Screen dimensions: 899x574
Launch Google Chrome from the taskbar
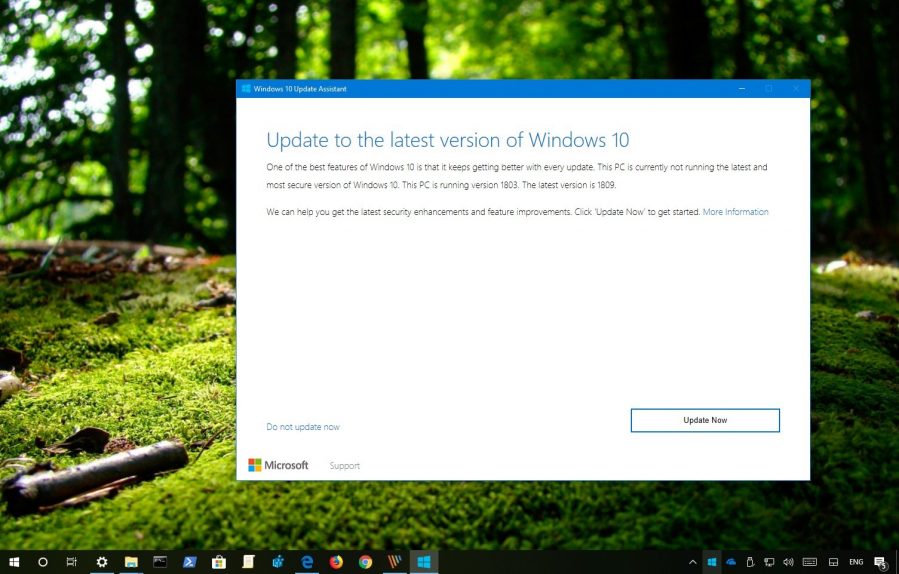point(365,562)
